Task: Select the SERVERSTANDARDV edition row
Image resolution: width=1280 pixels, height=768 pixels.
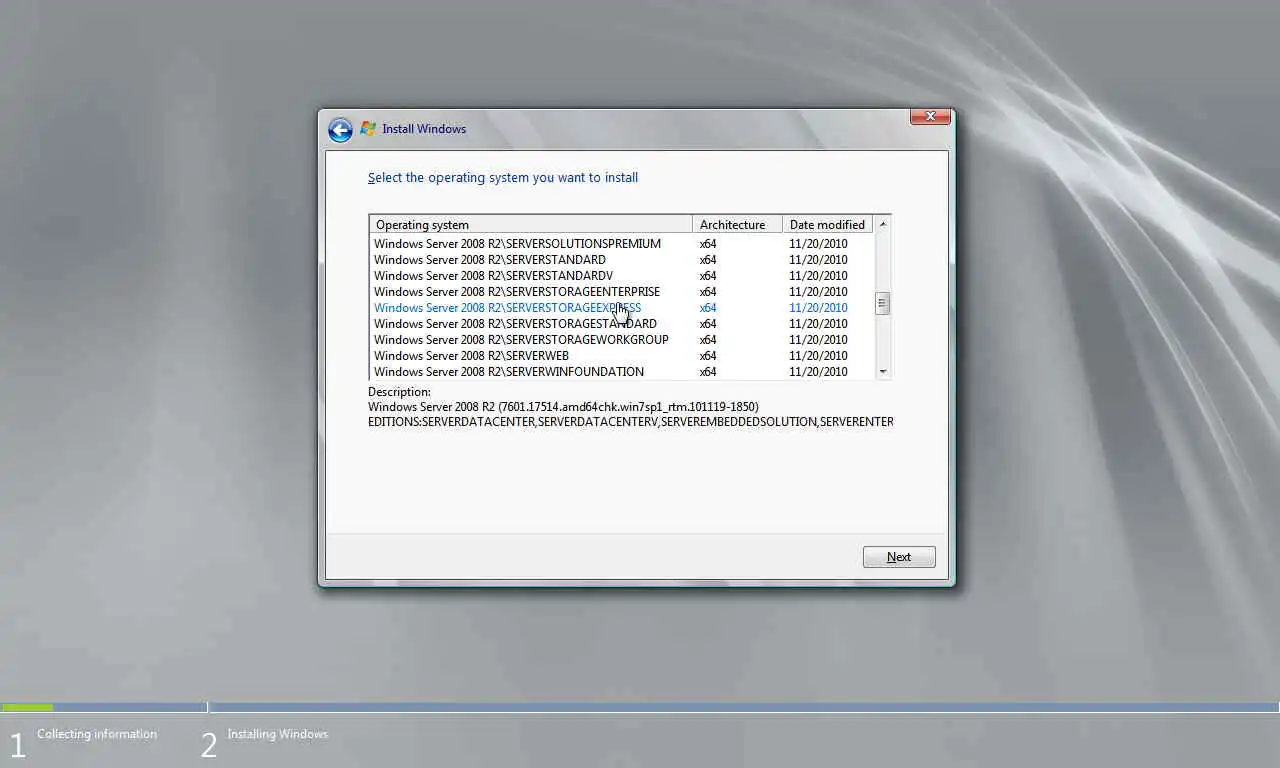Action: click(622, 276)
